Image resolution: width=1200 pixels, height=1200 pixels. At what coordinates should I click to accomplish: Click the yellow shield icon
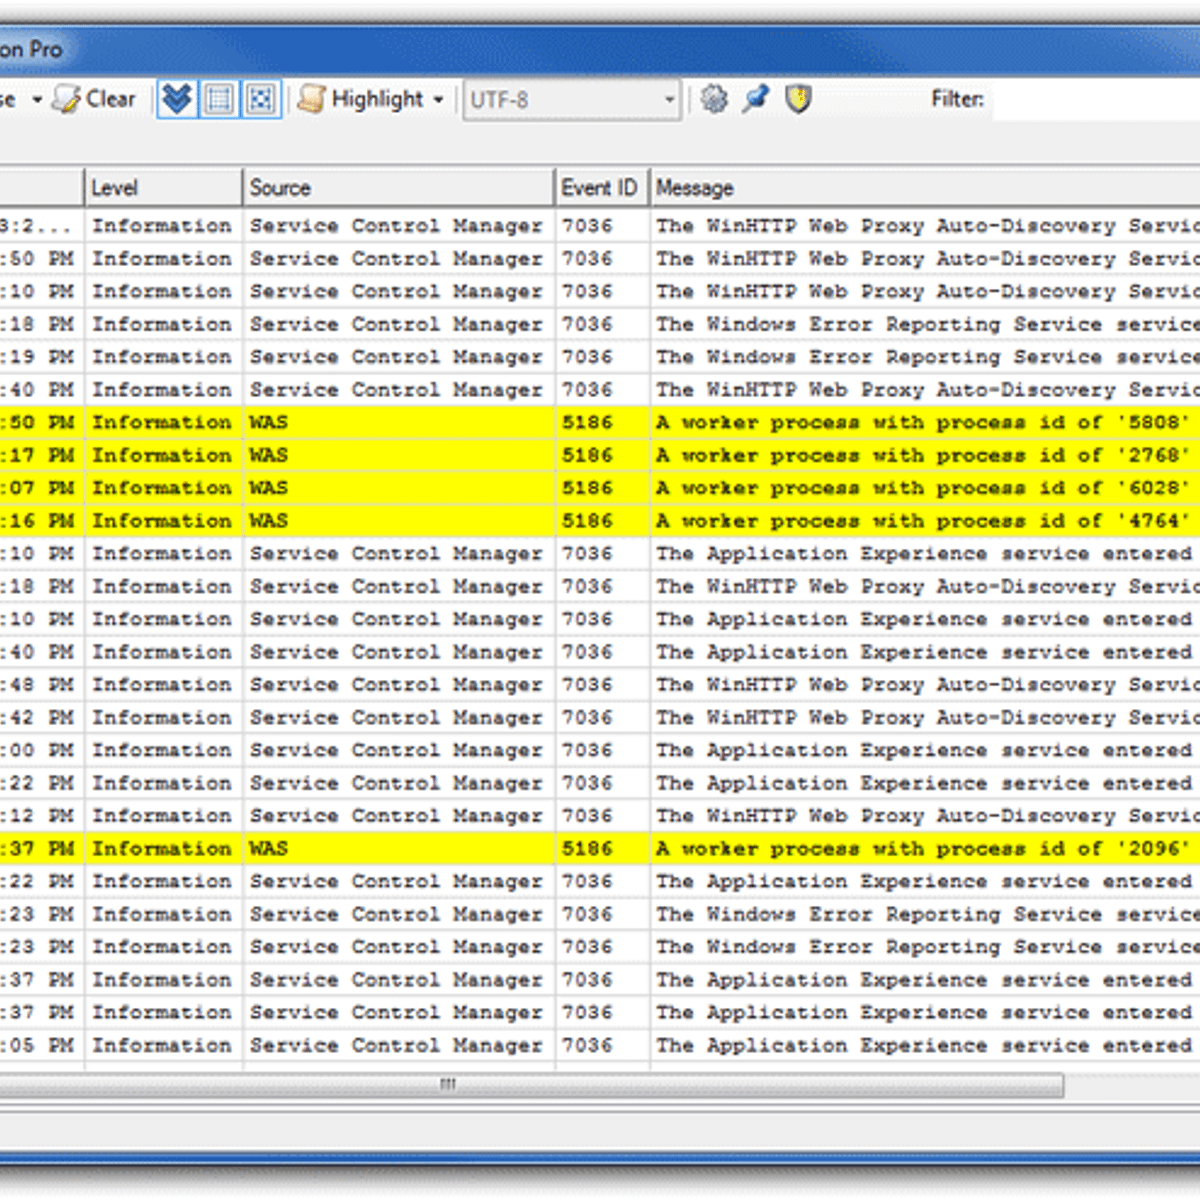point(798,99)
